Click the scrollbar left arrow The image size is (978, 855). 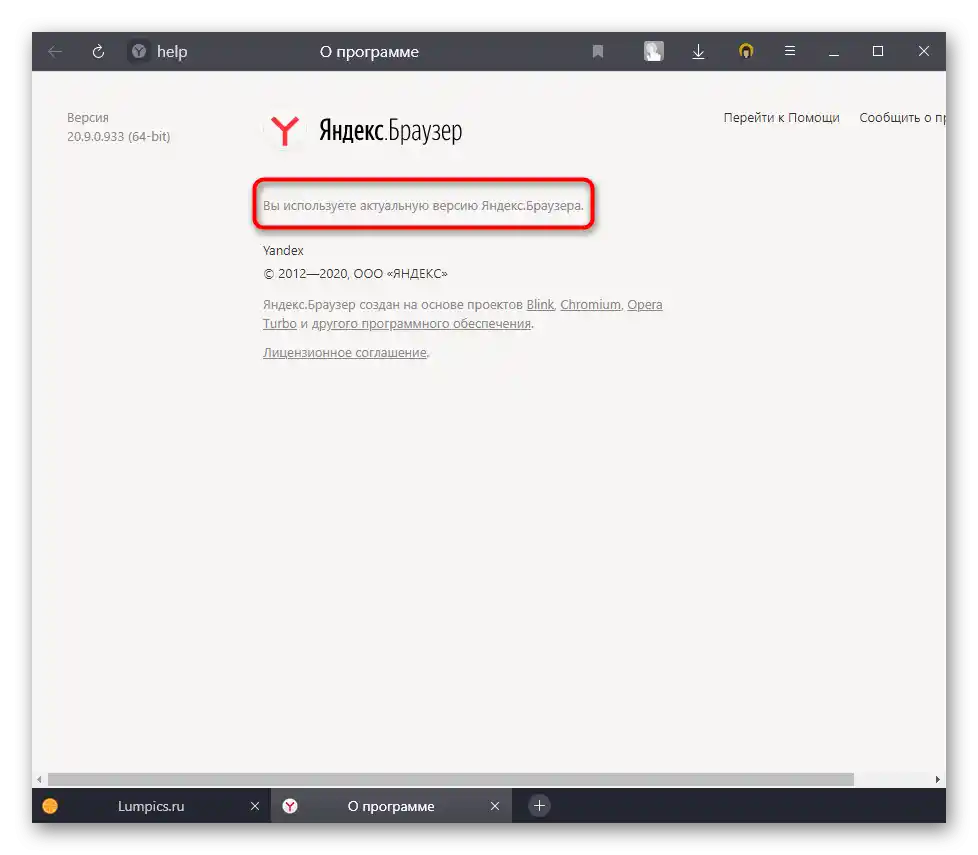[x=39, y=779]
